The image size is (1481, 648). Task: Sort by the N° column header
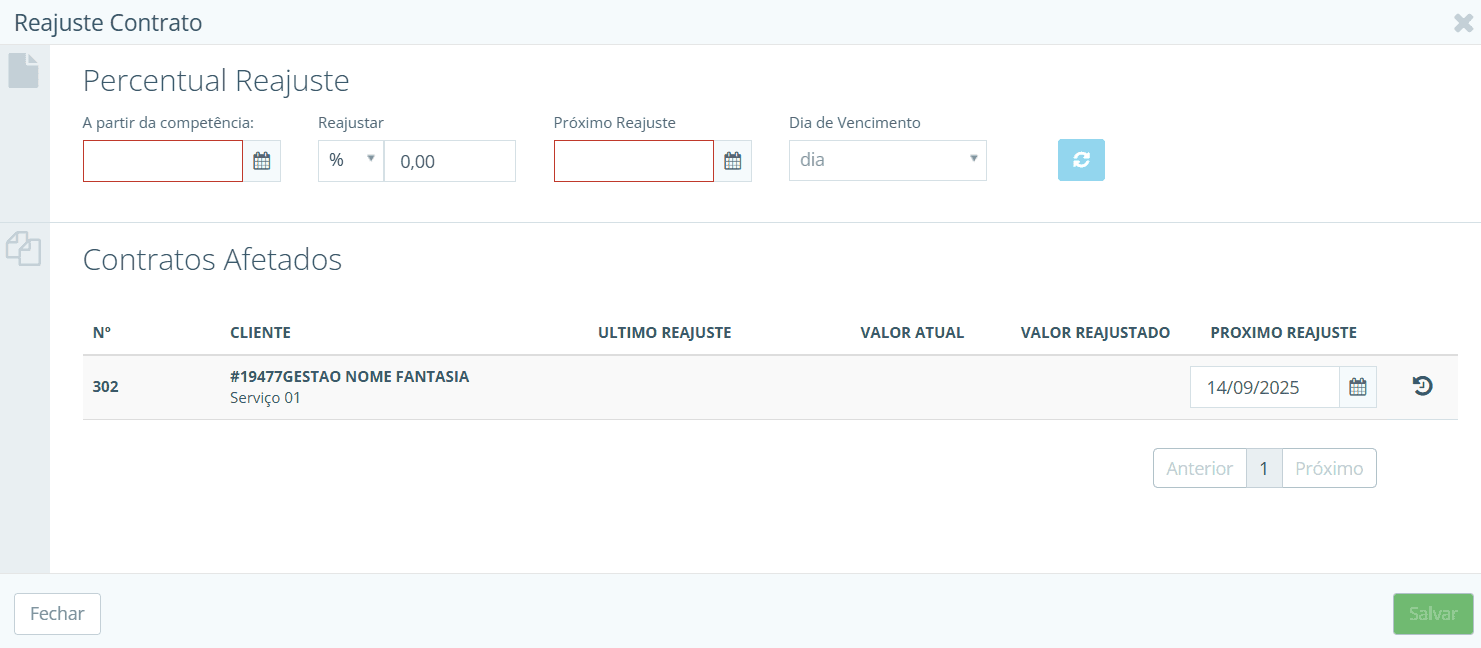click(101, 333)
